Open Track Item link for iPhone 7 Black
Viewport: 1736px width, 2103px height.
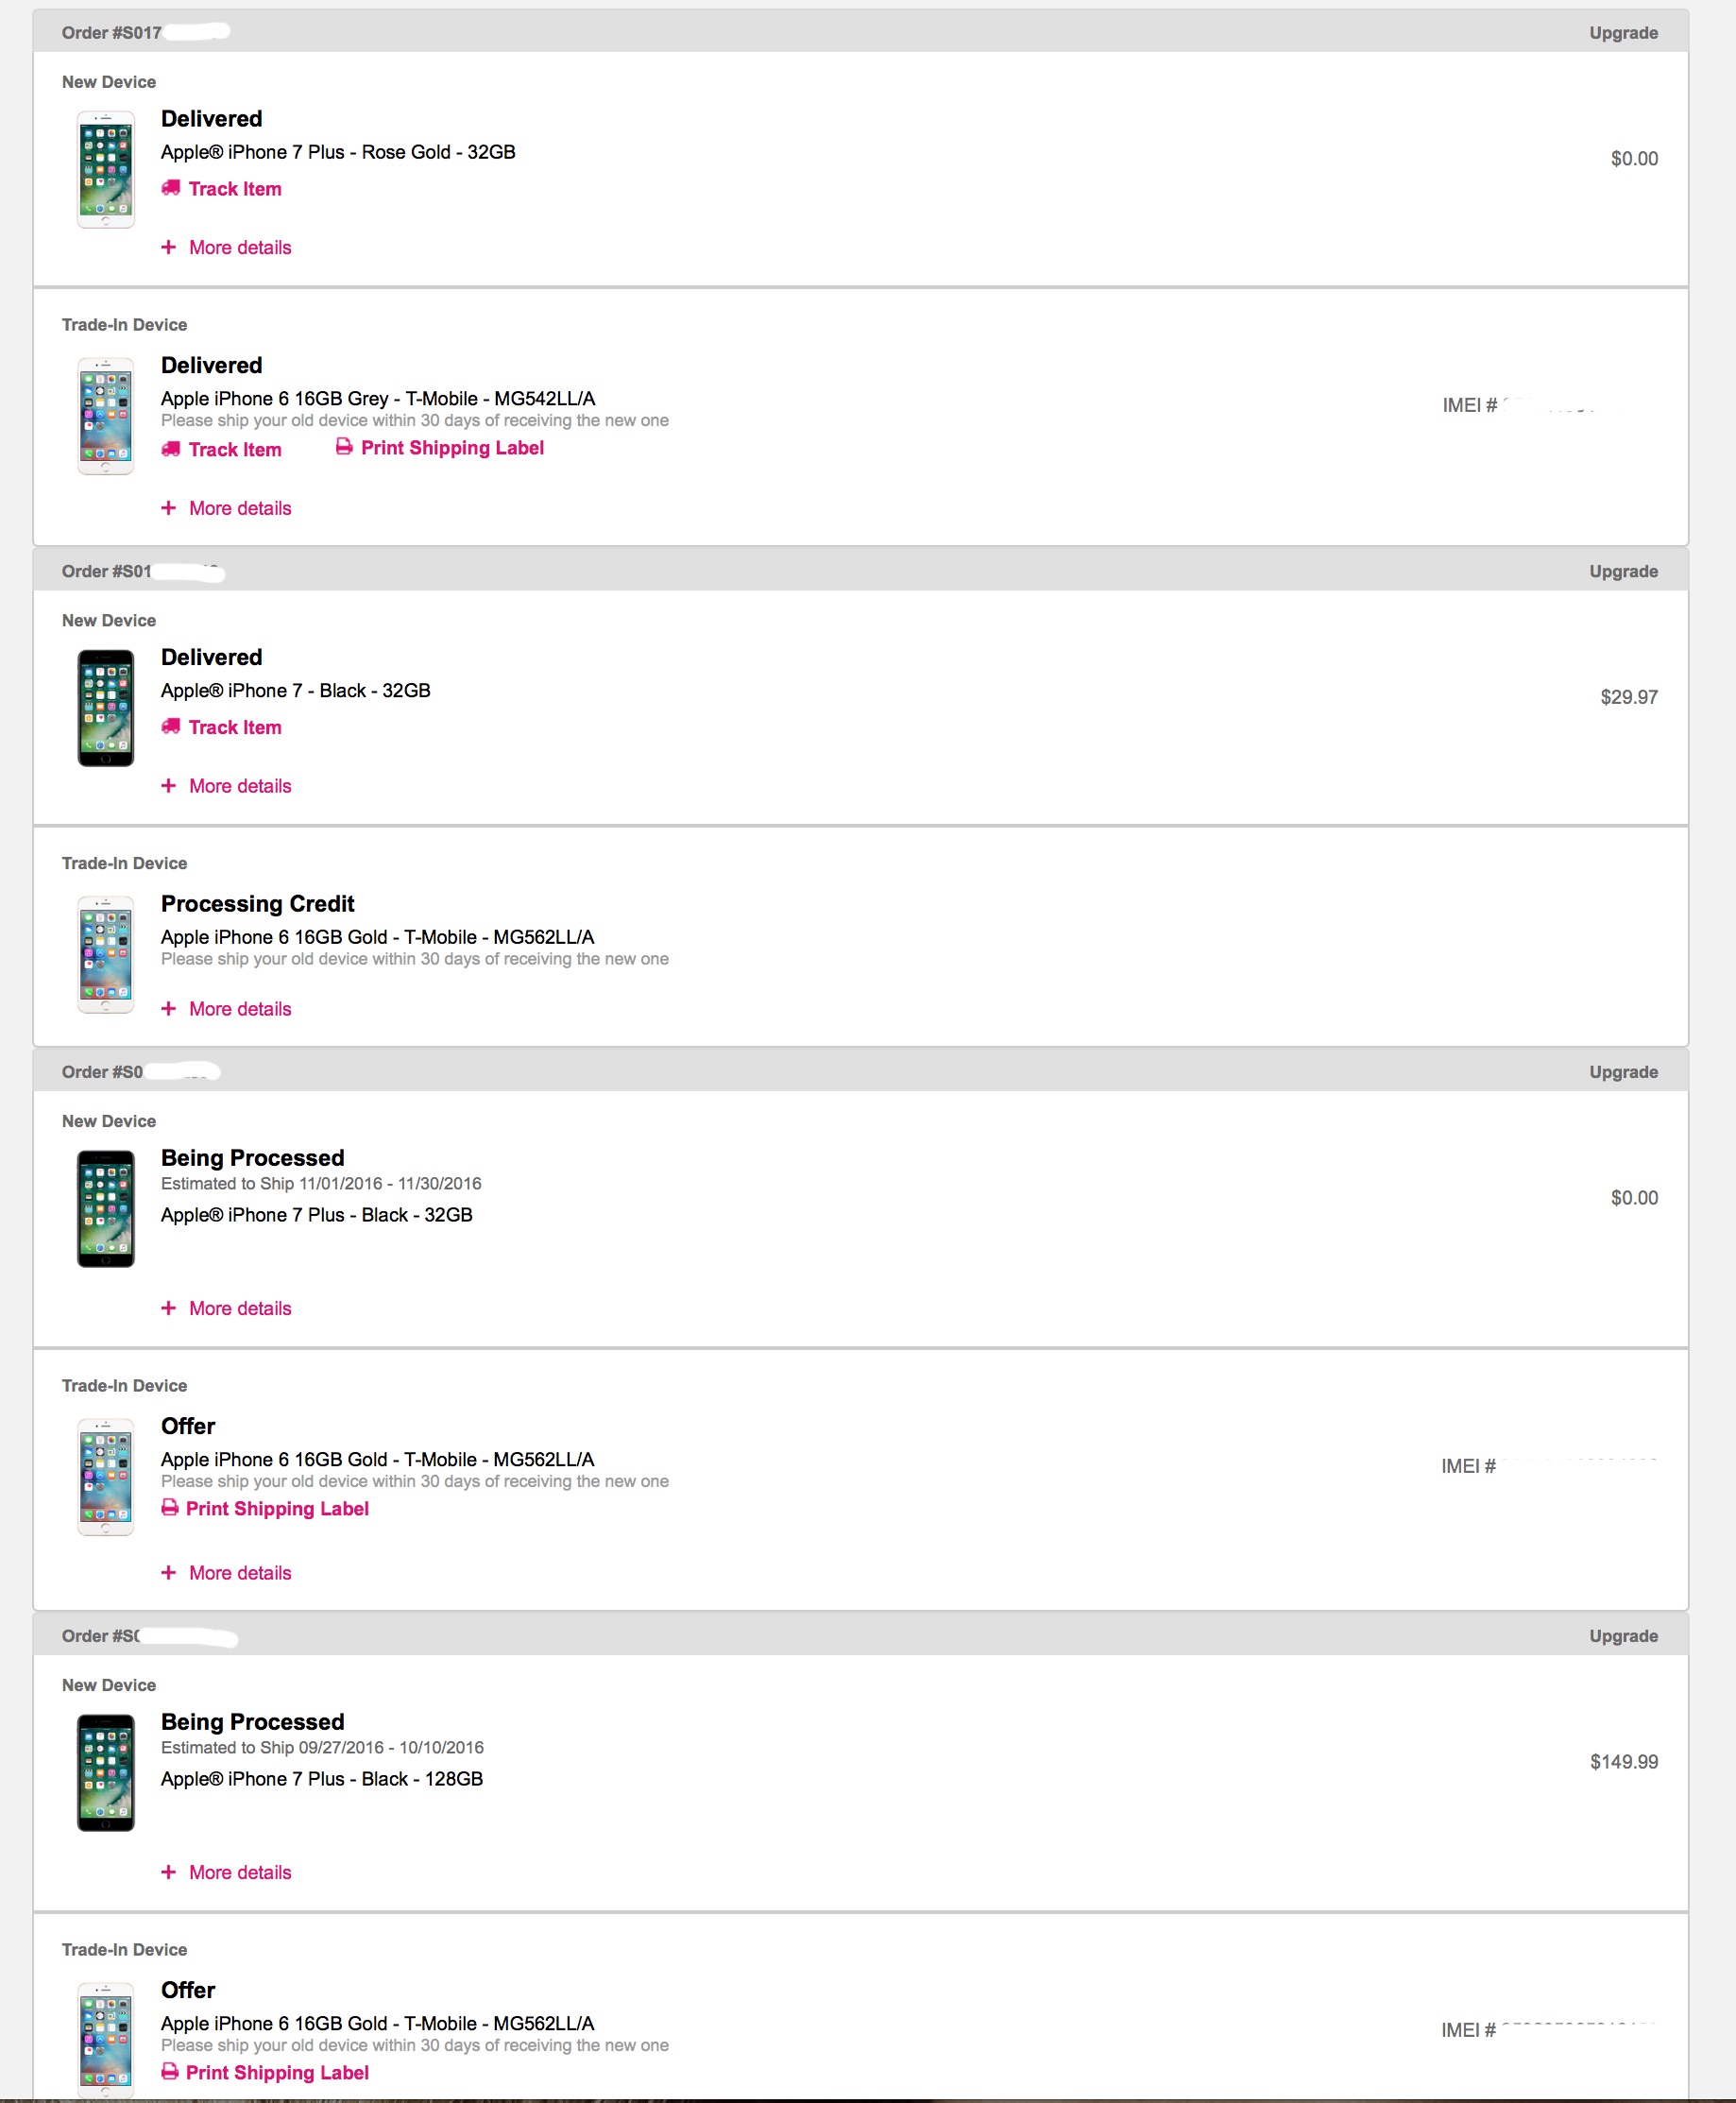[x=235, y=728]
